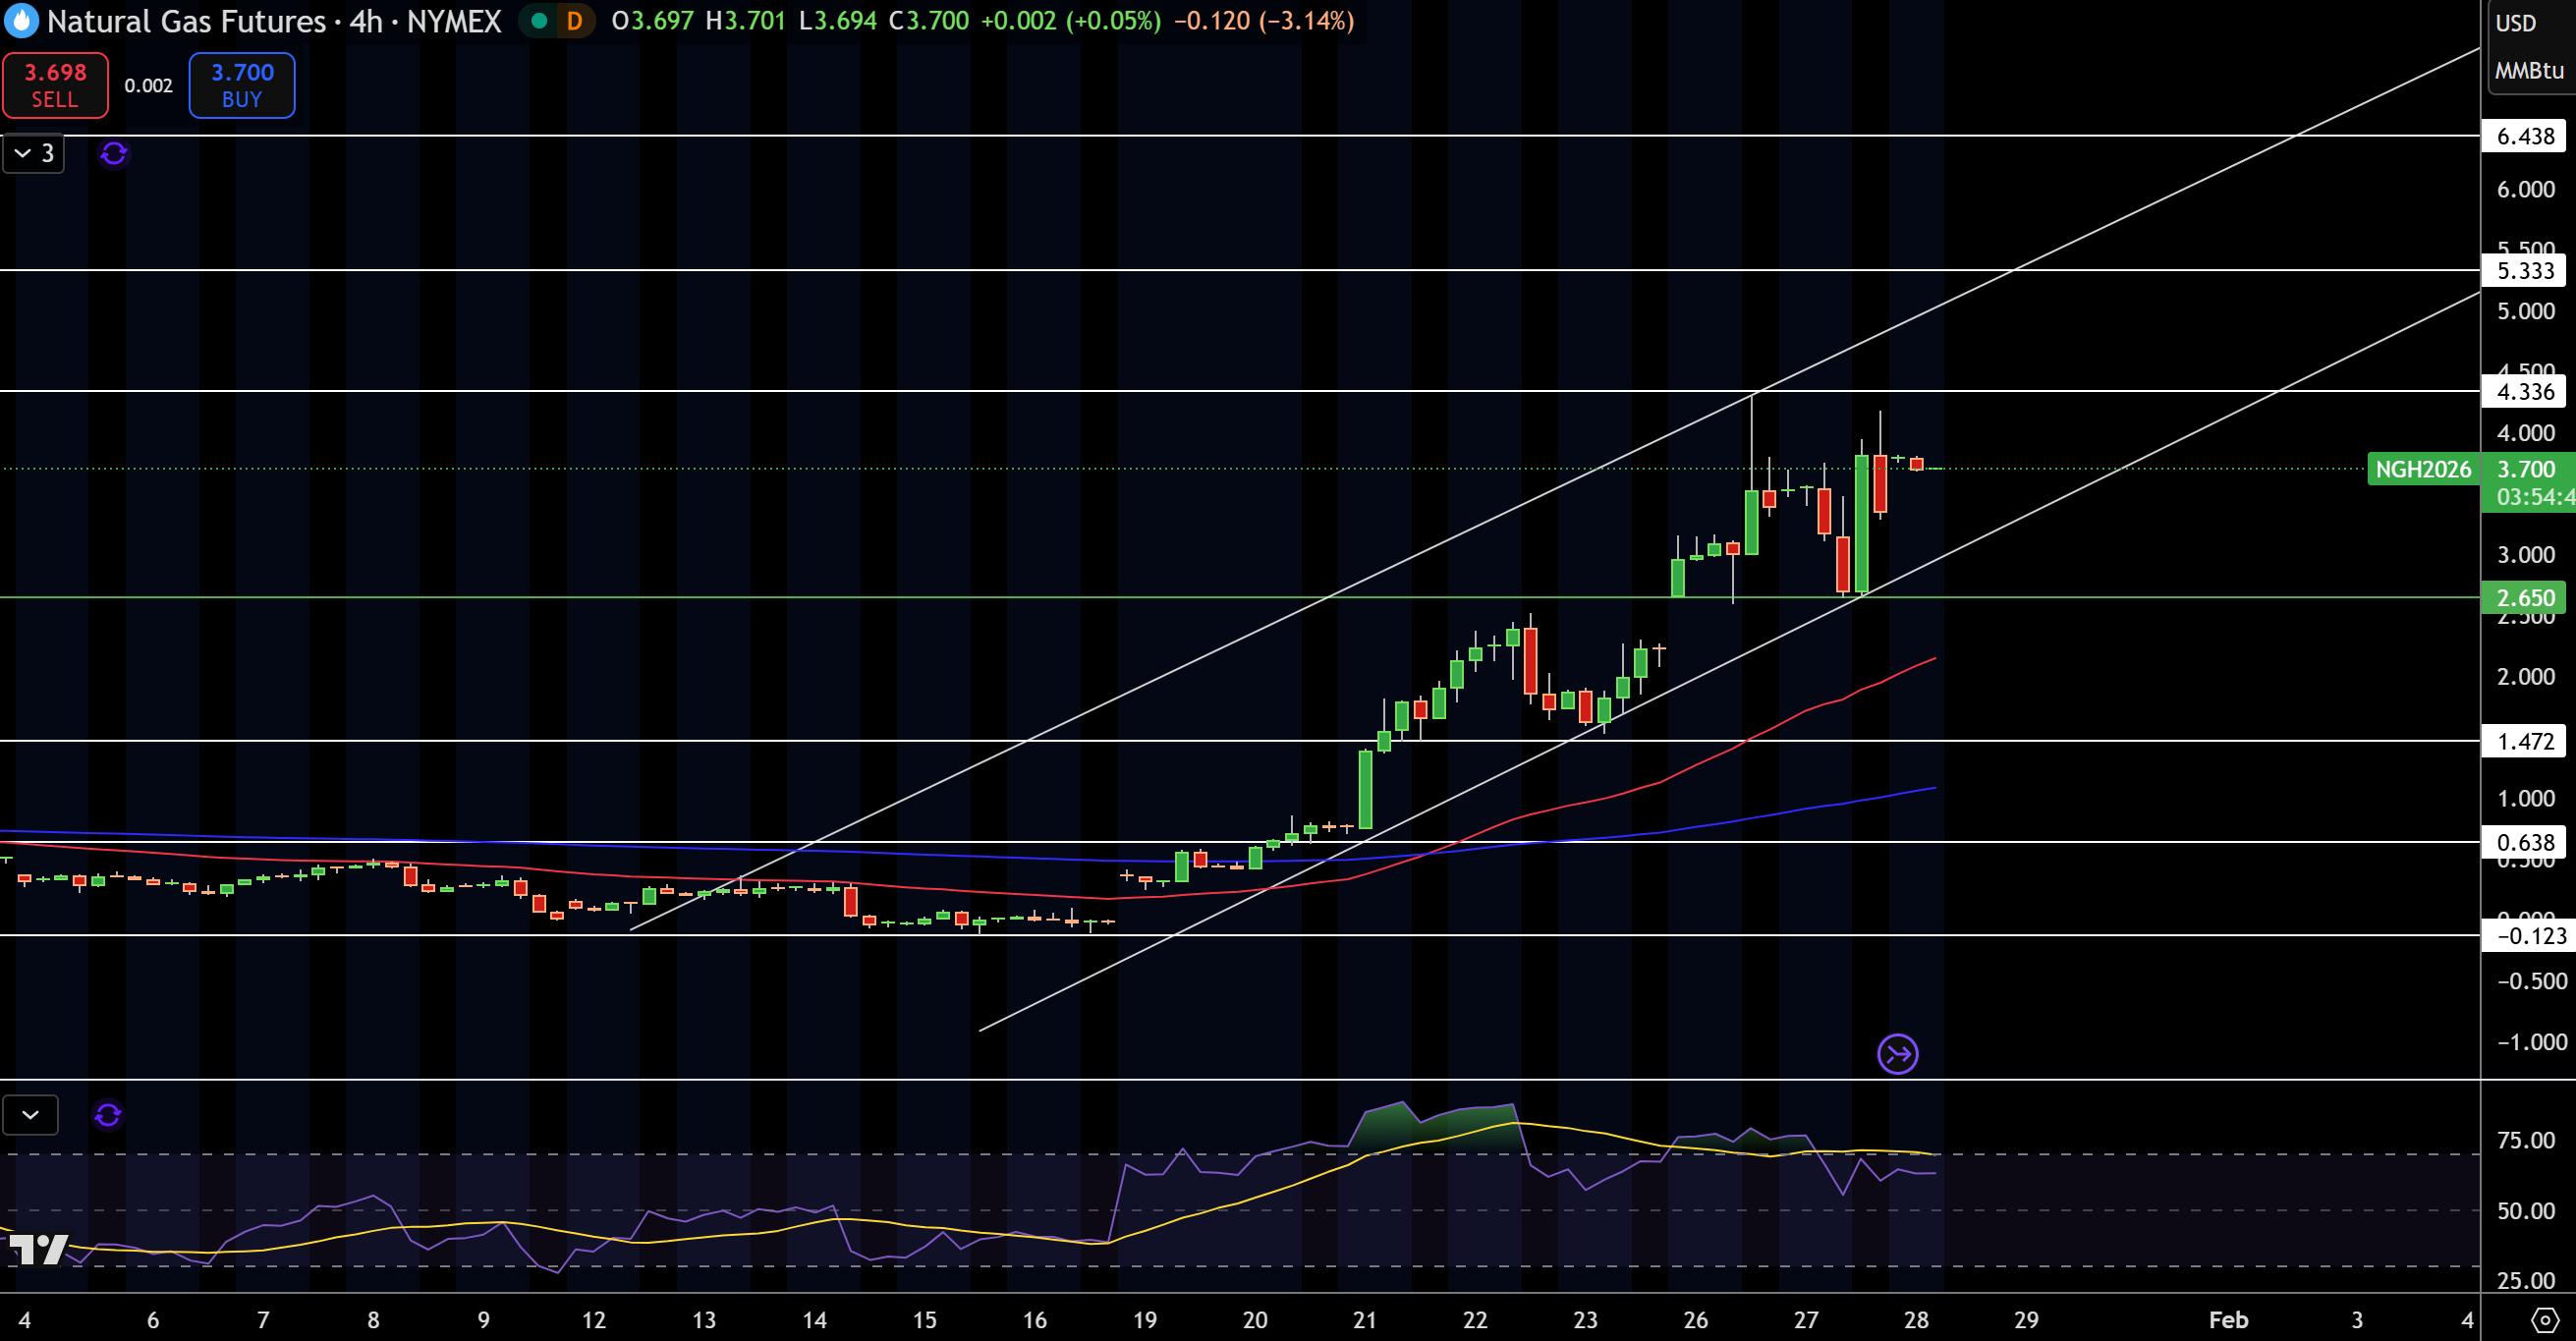Viewport: 2576px width, 1341px height.
Task: Click the Natural Gas flame symbol icon
Action: pyautogui.click(x=21, y=20)
